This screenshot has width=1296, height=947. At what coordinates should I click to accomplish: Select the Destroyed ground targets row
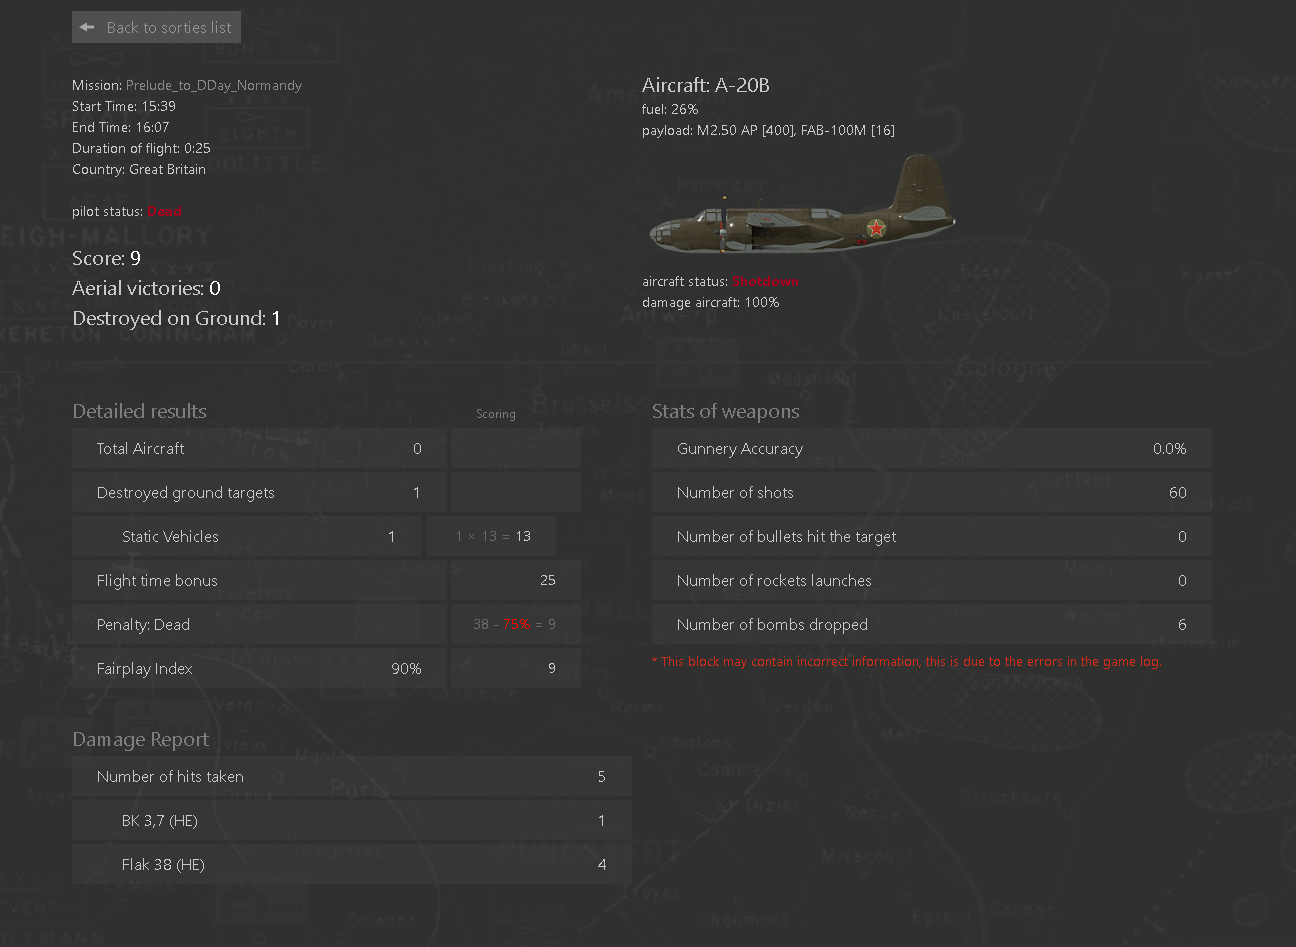tap(259, 493)
